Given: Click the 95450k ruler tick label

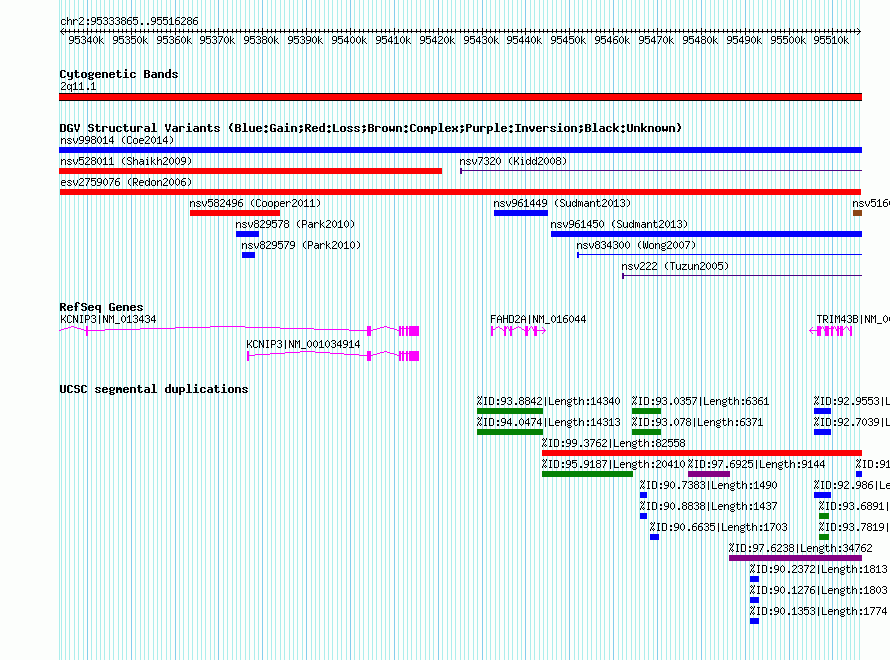Looking at the screenshot, I should [568, 40].
